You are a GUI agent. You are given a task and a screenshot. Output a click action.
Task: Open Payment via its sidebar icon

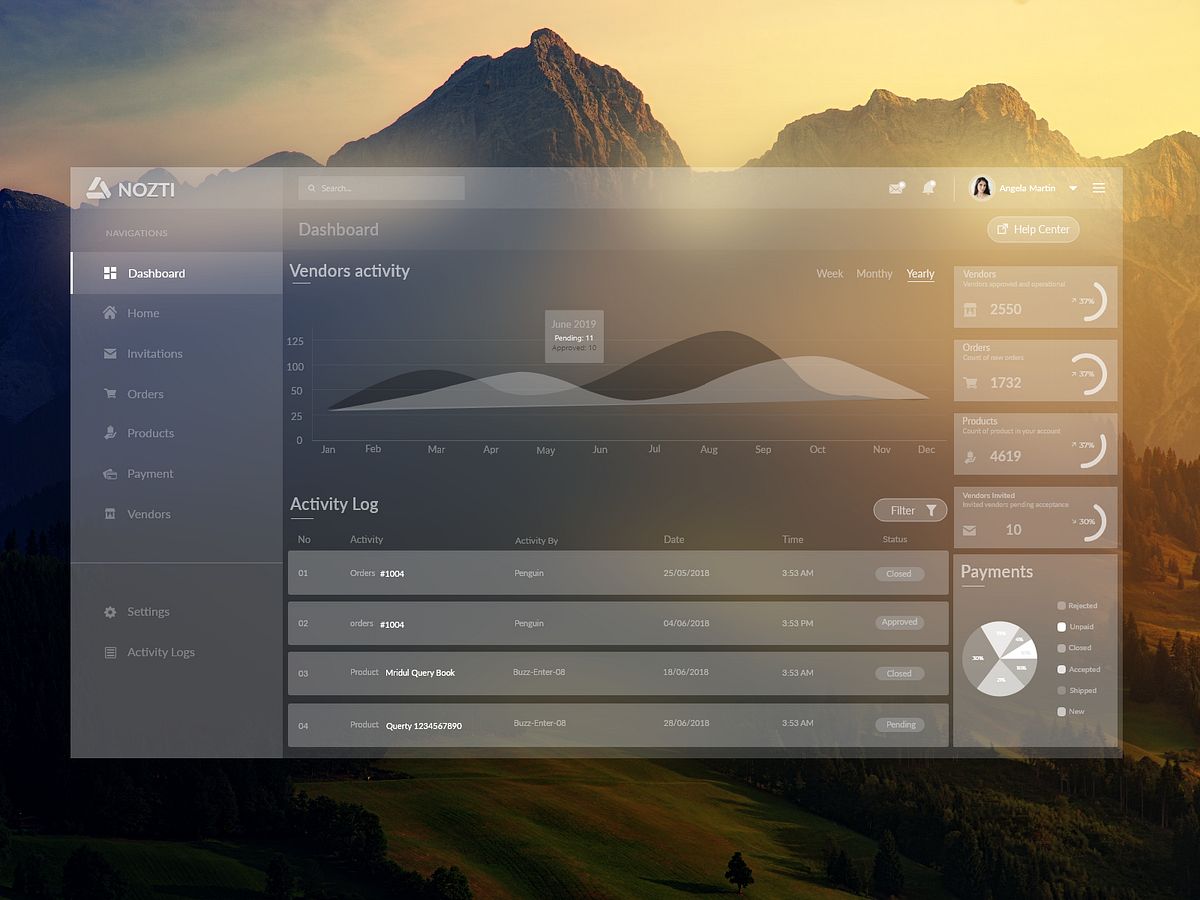point(110,473)
